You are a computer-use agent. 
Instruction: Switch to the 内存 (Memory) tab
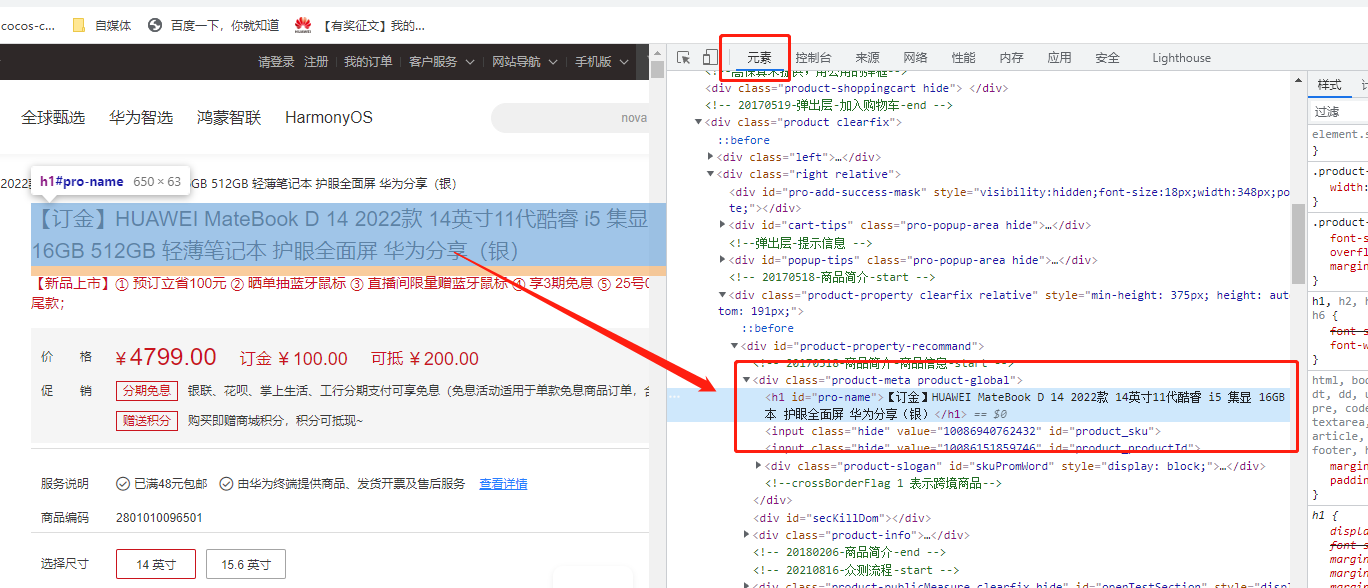(1011, 58)
